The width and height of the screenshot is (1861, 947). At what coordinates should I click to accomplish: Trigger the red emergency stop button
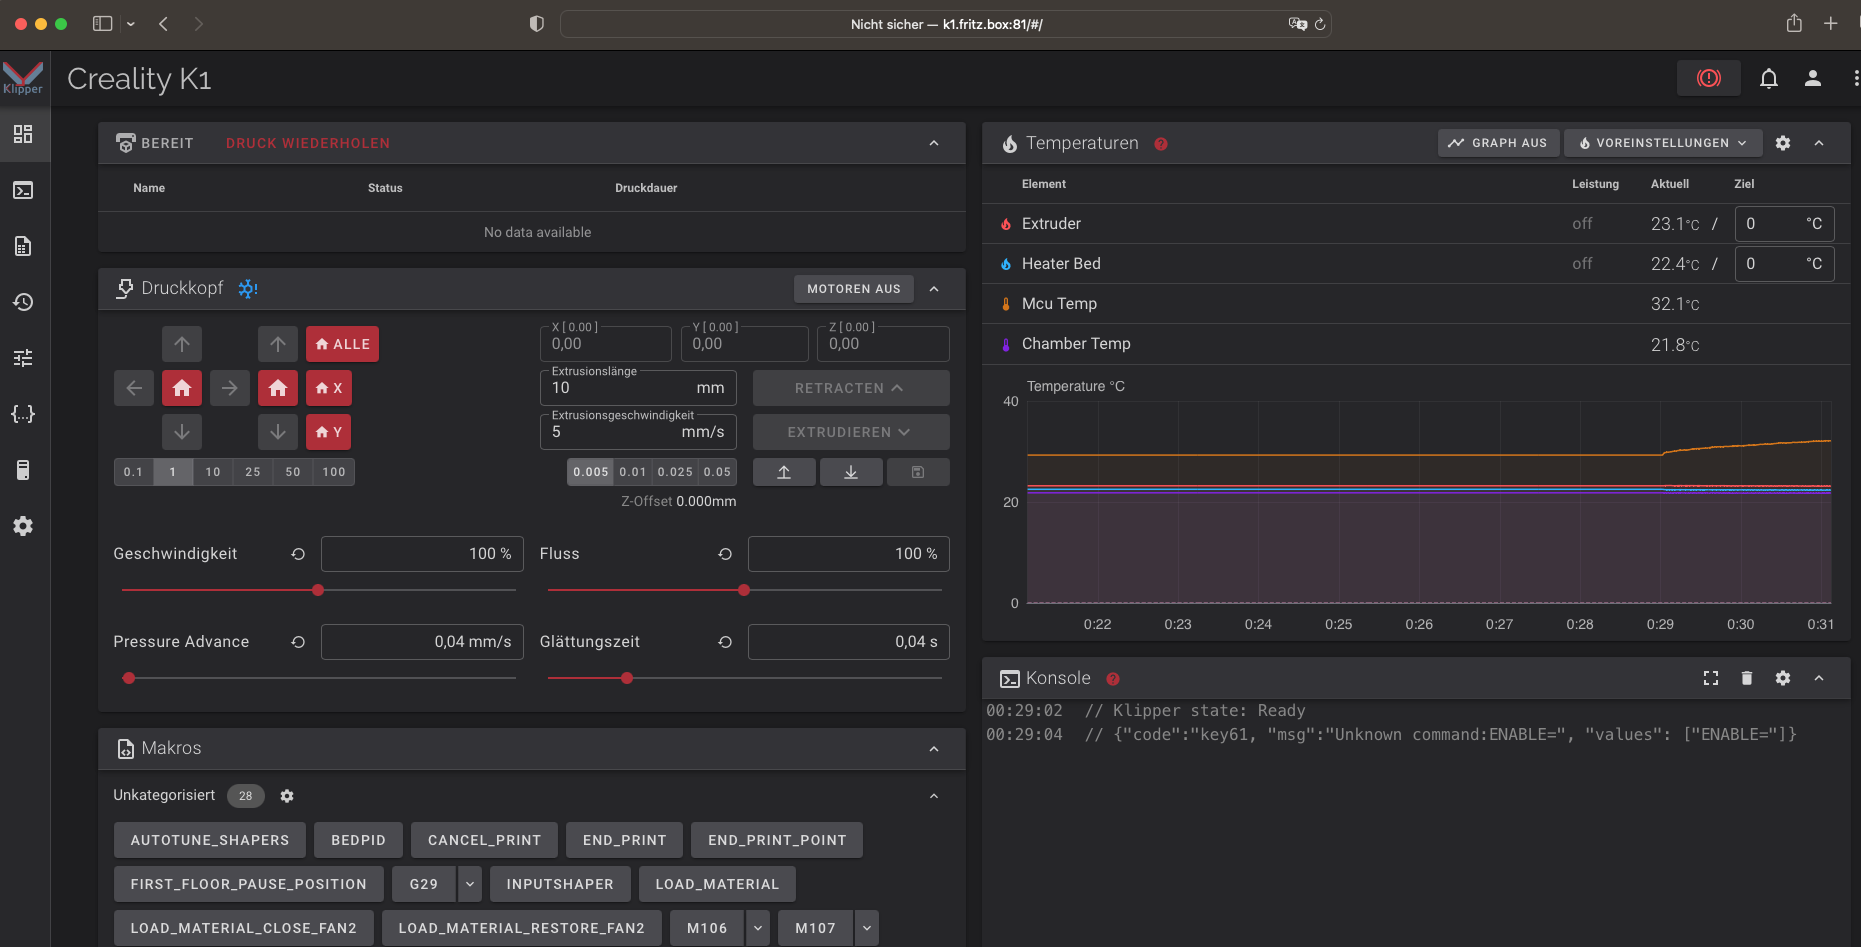click(1709, 78)
